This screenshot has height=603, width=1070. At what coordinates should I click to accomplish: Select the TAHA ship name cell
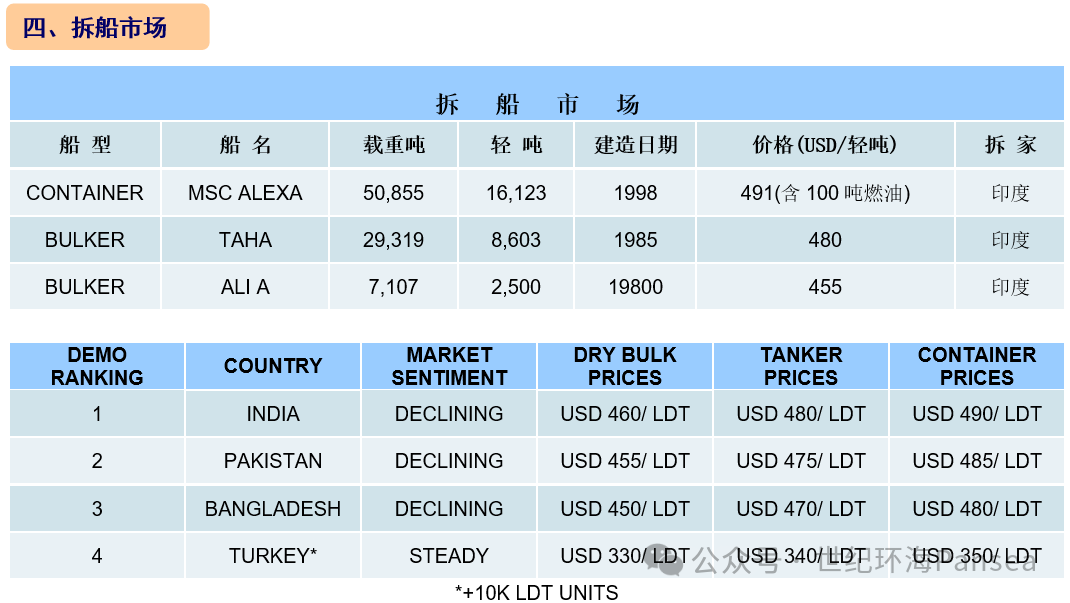pyautogui.click(x=245, y=240)
